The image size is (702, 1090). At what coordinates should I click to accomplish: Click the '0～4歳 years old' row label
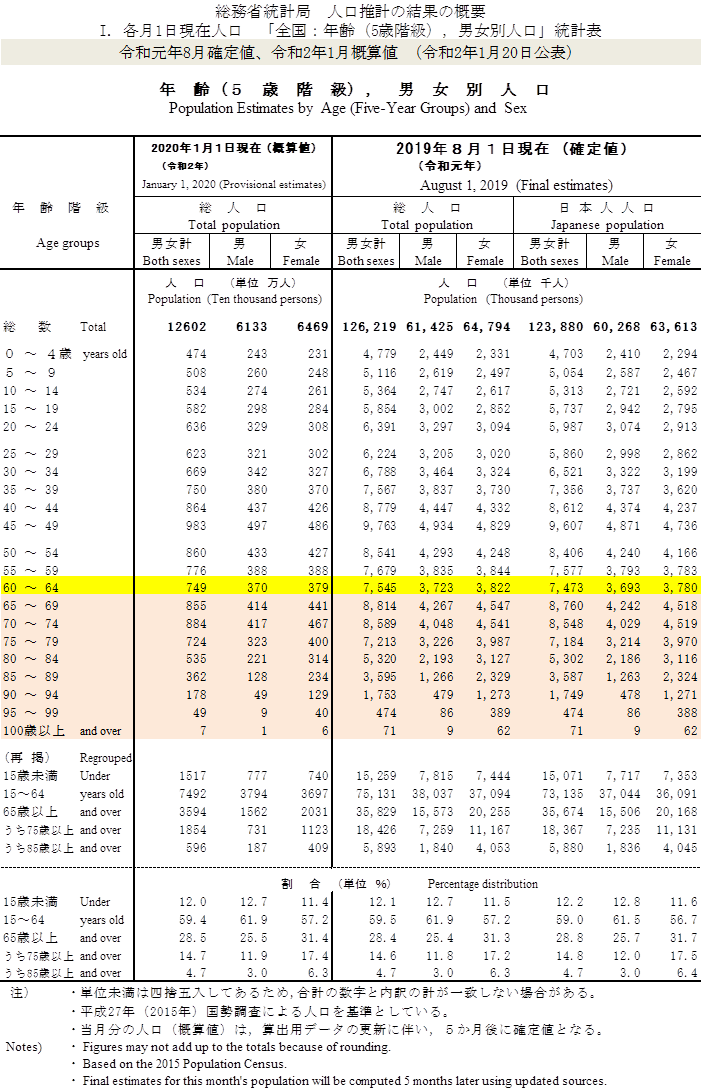coord(66,354)
